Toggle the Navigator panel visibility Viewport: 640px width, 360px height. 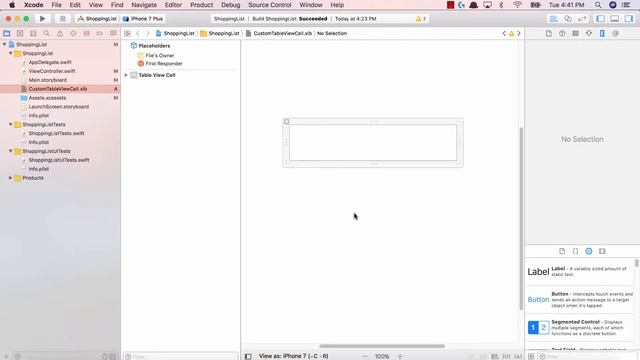(600, 19)
